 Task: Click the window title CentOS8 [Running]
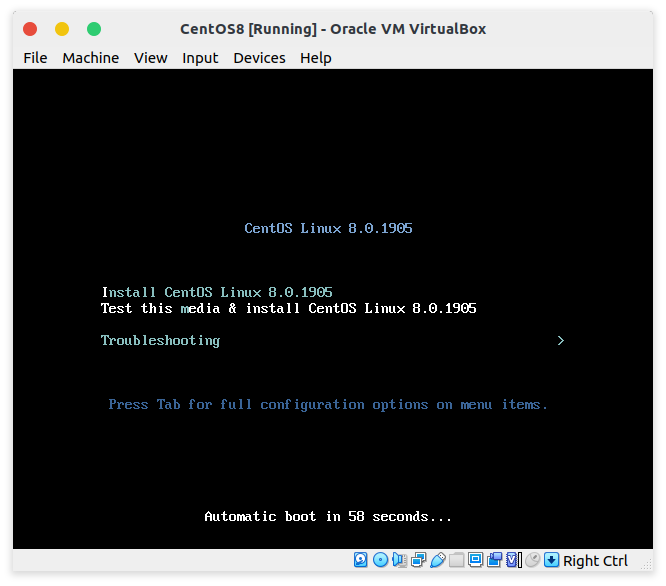(333, 29)
